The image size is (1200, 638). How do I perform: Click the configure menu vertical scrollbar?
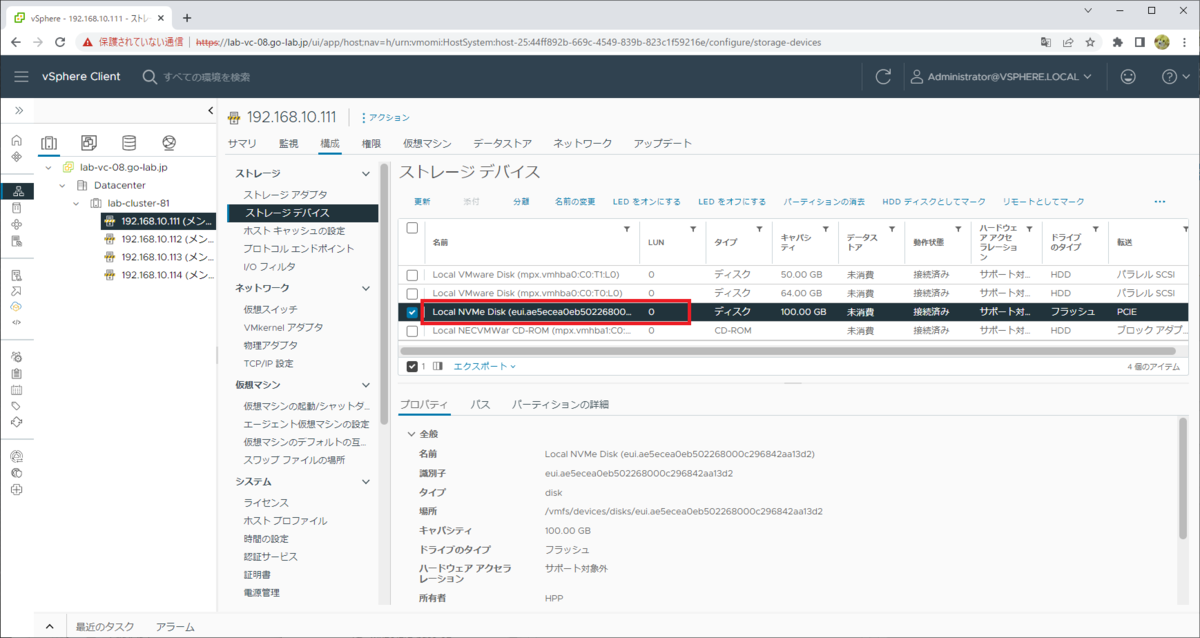point(383,295)
